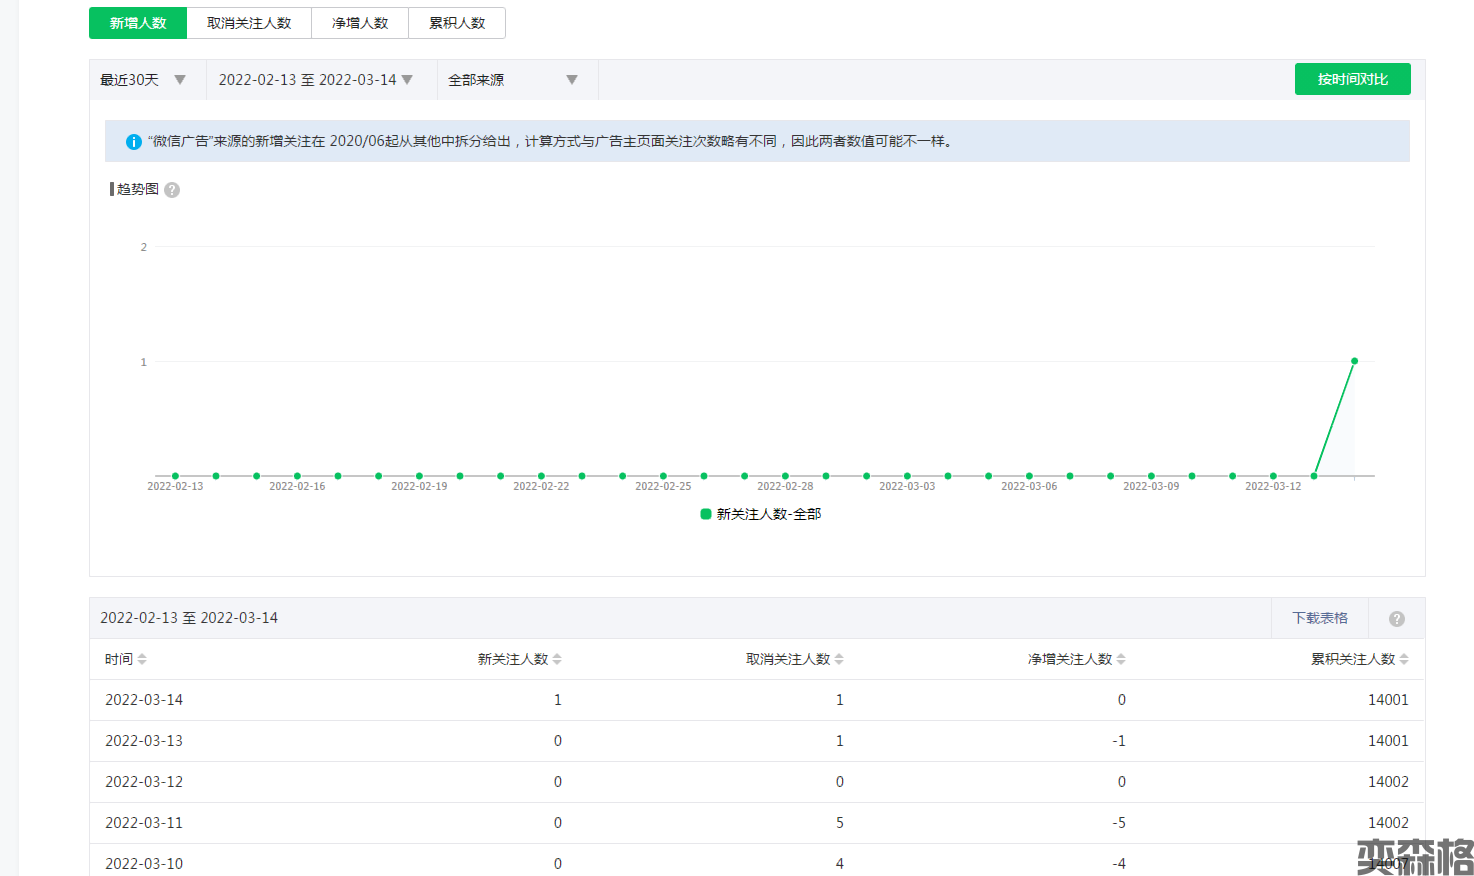Sort table by 时间 column arrows
This screenshot has height=876, width=1474.
(x=142, y=659)
